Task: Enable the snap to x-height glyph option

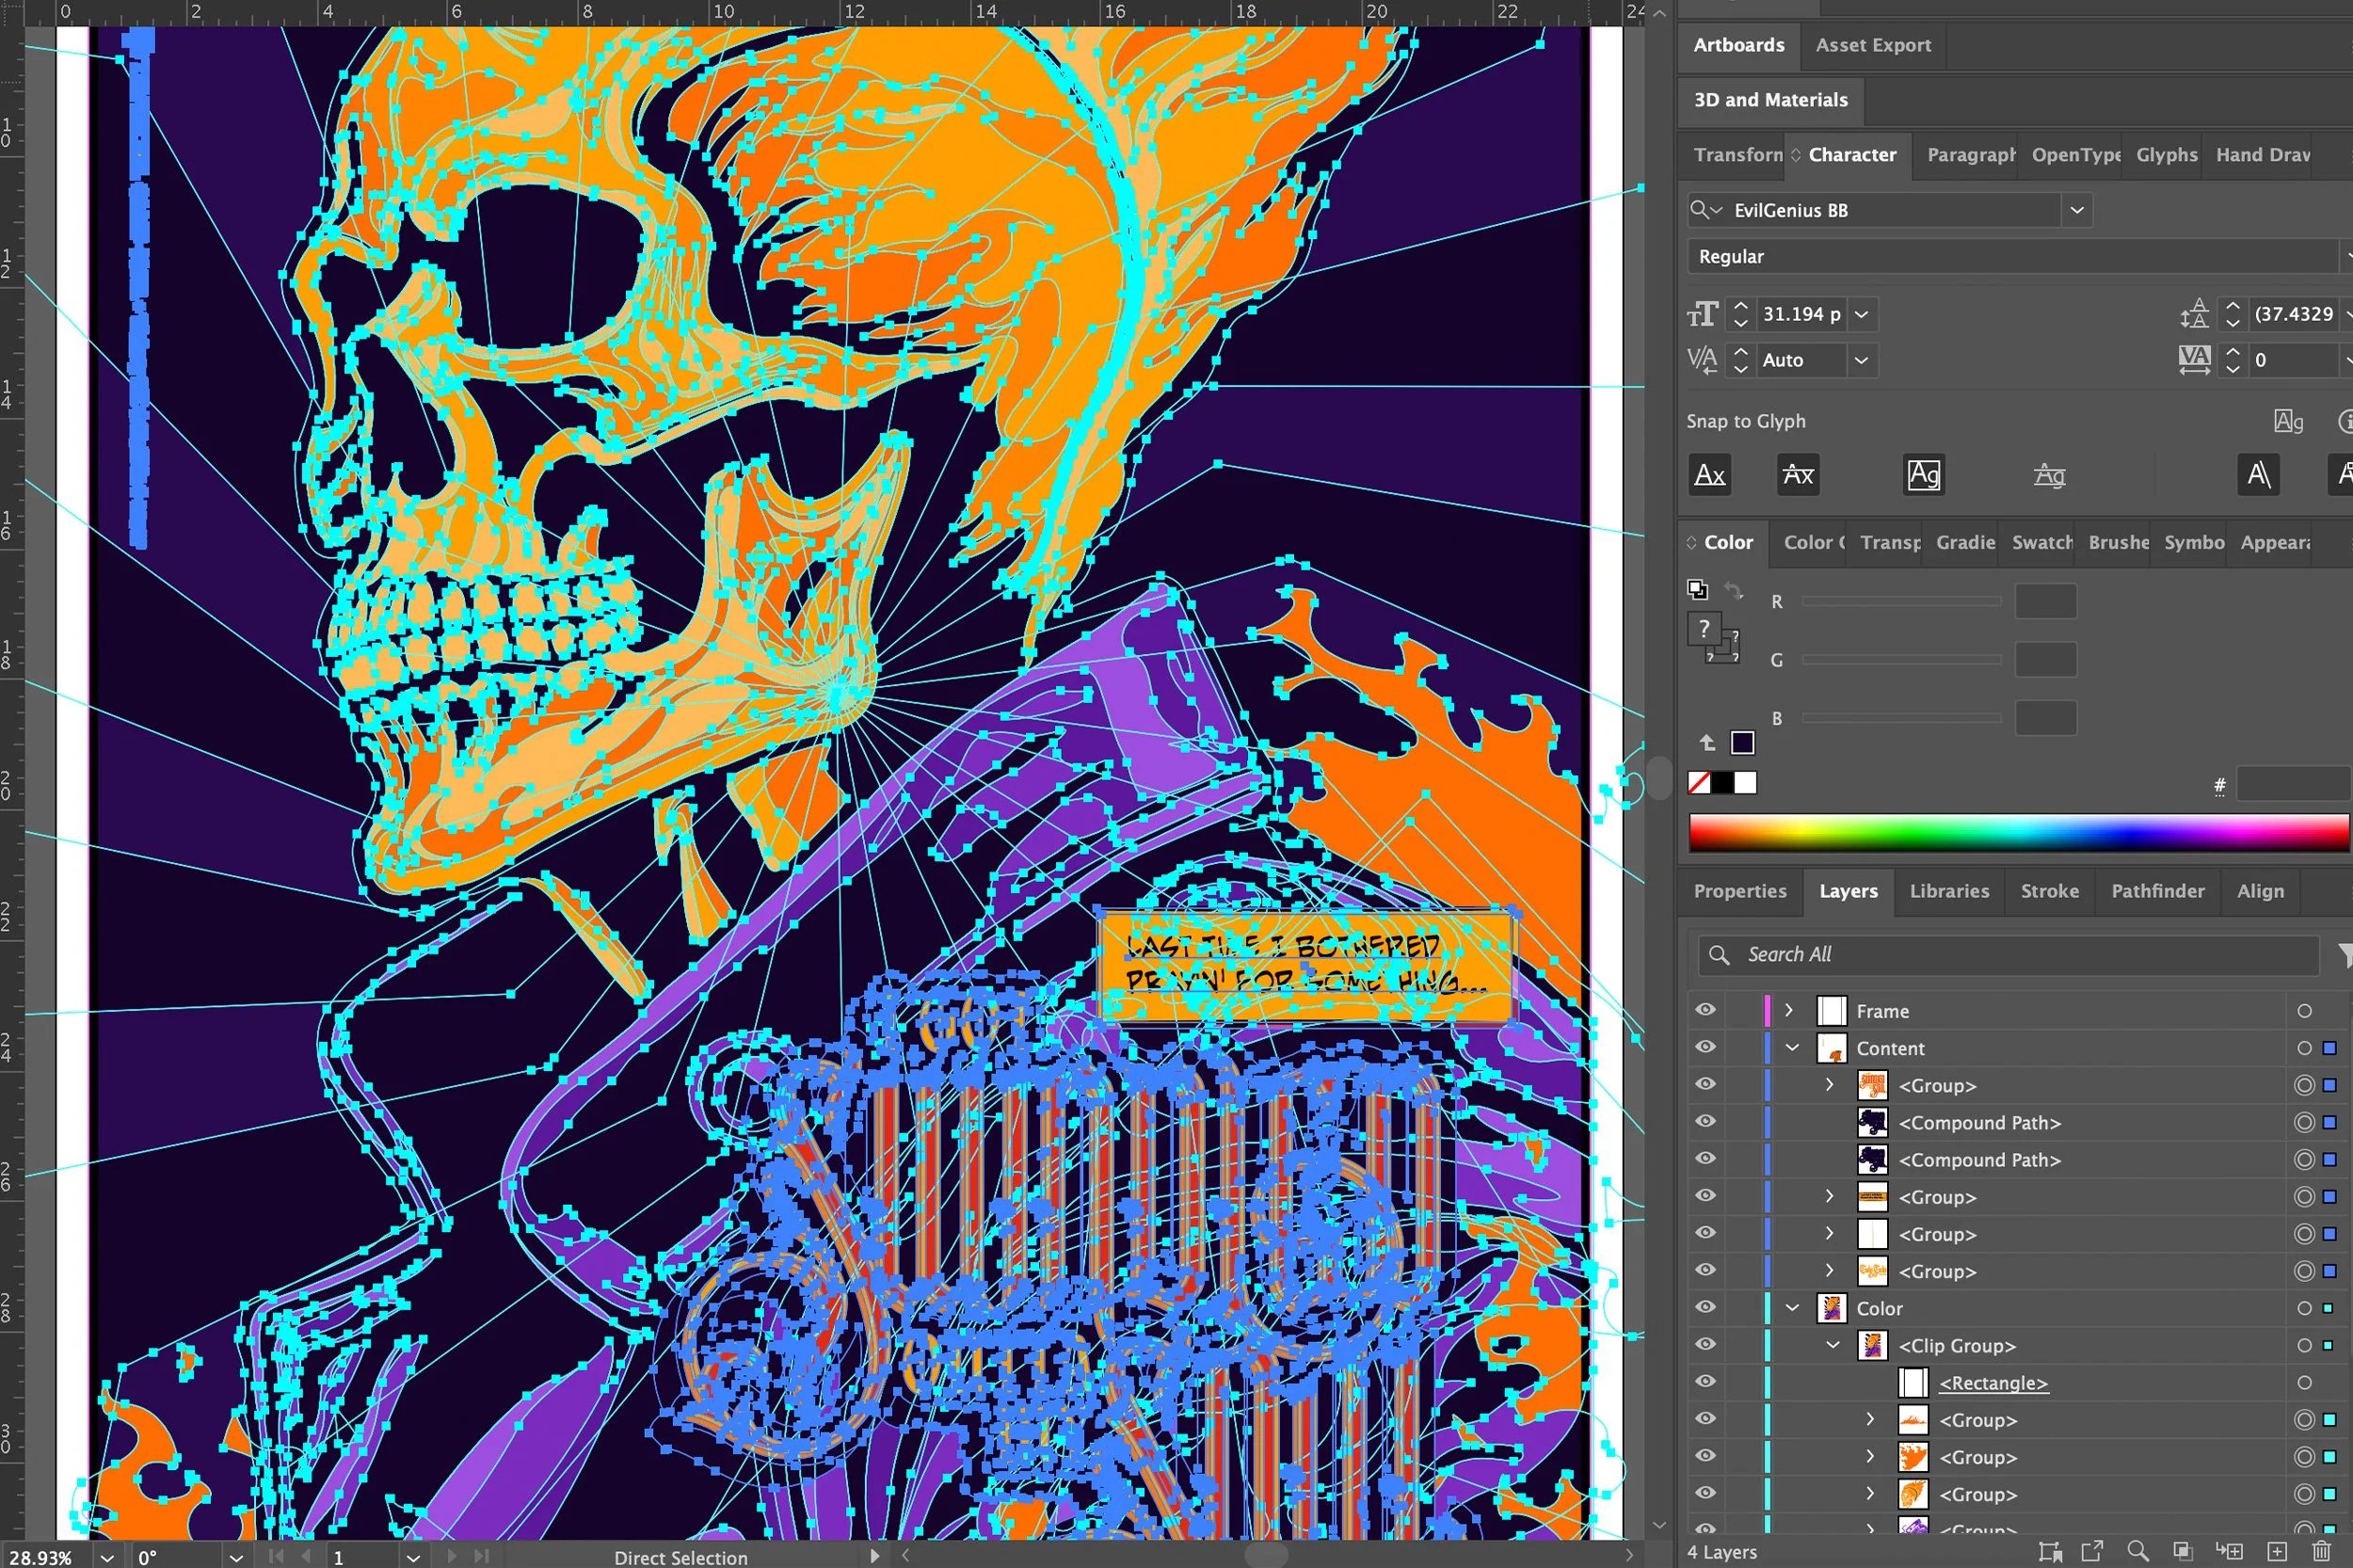Action: (x=1797, y=475)
